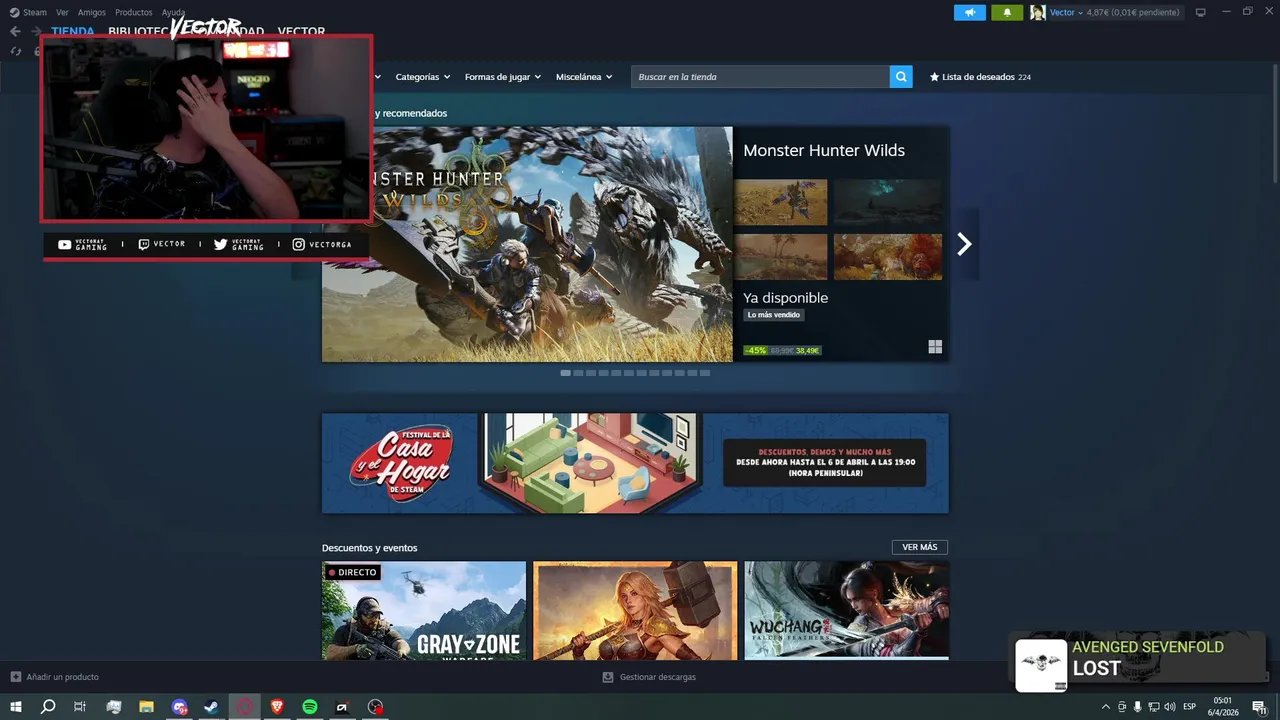Image resolution: width=1280 pixels, height=720 pixels.
Task: Click the plus icon beside Añadir un producto
Action: [x=15, y=677]
